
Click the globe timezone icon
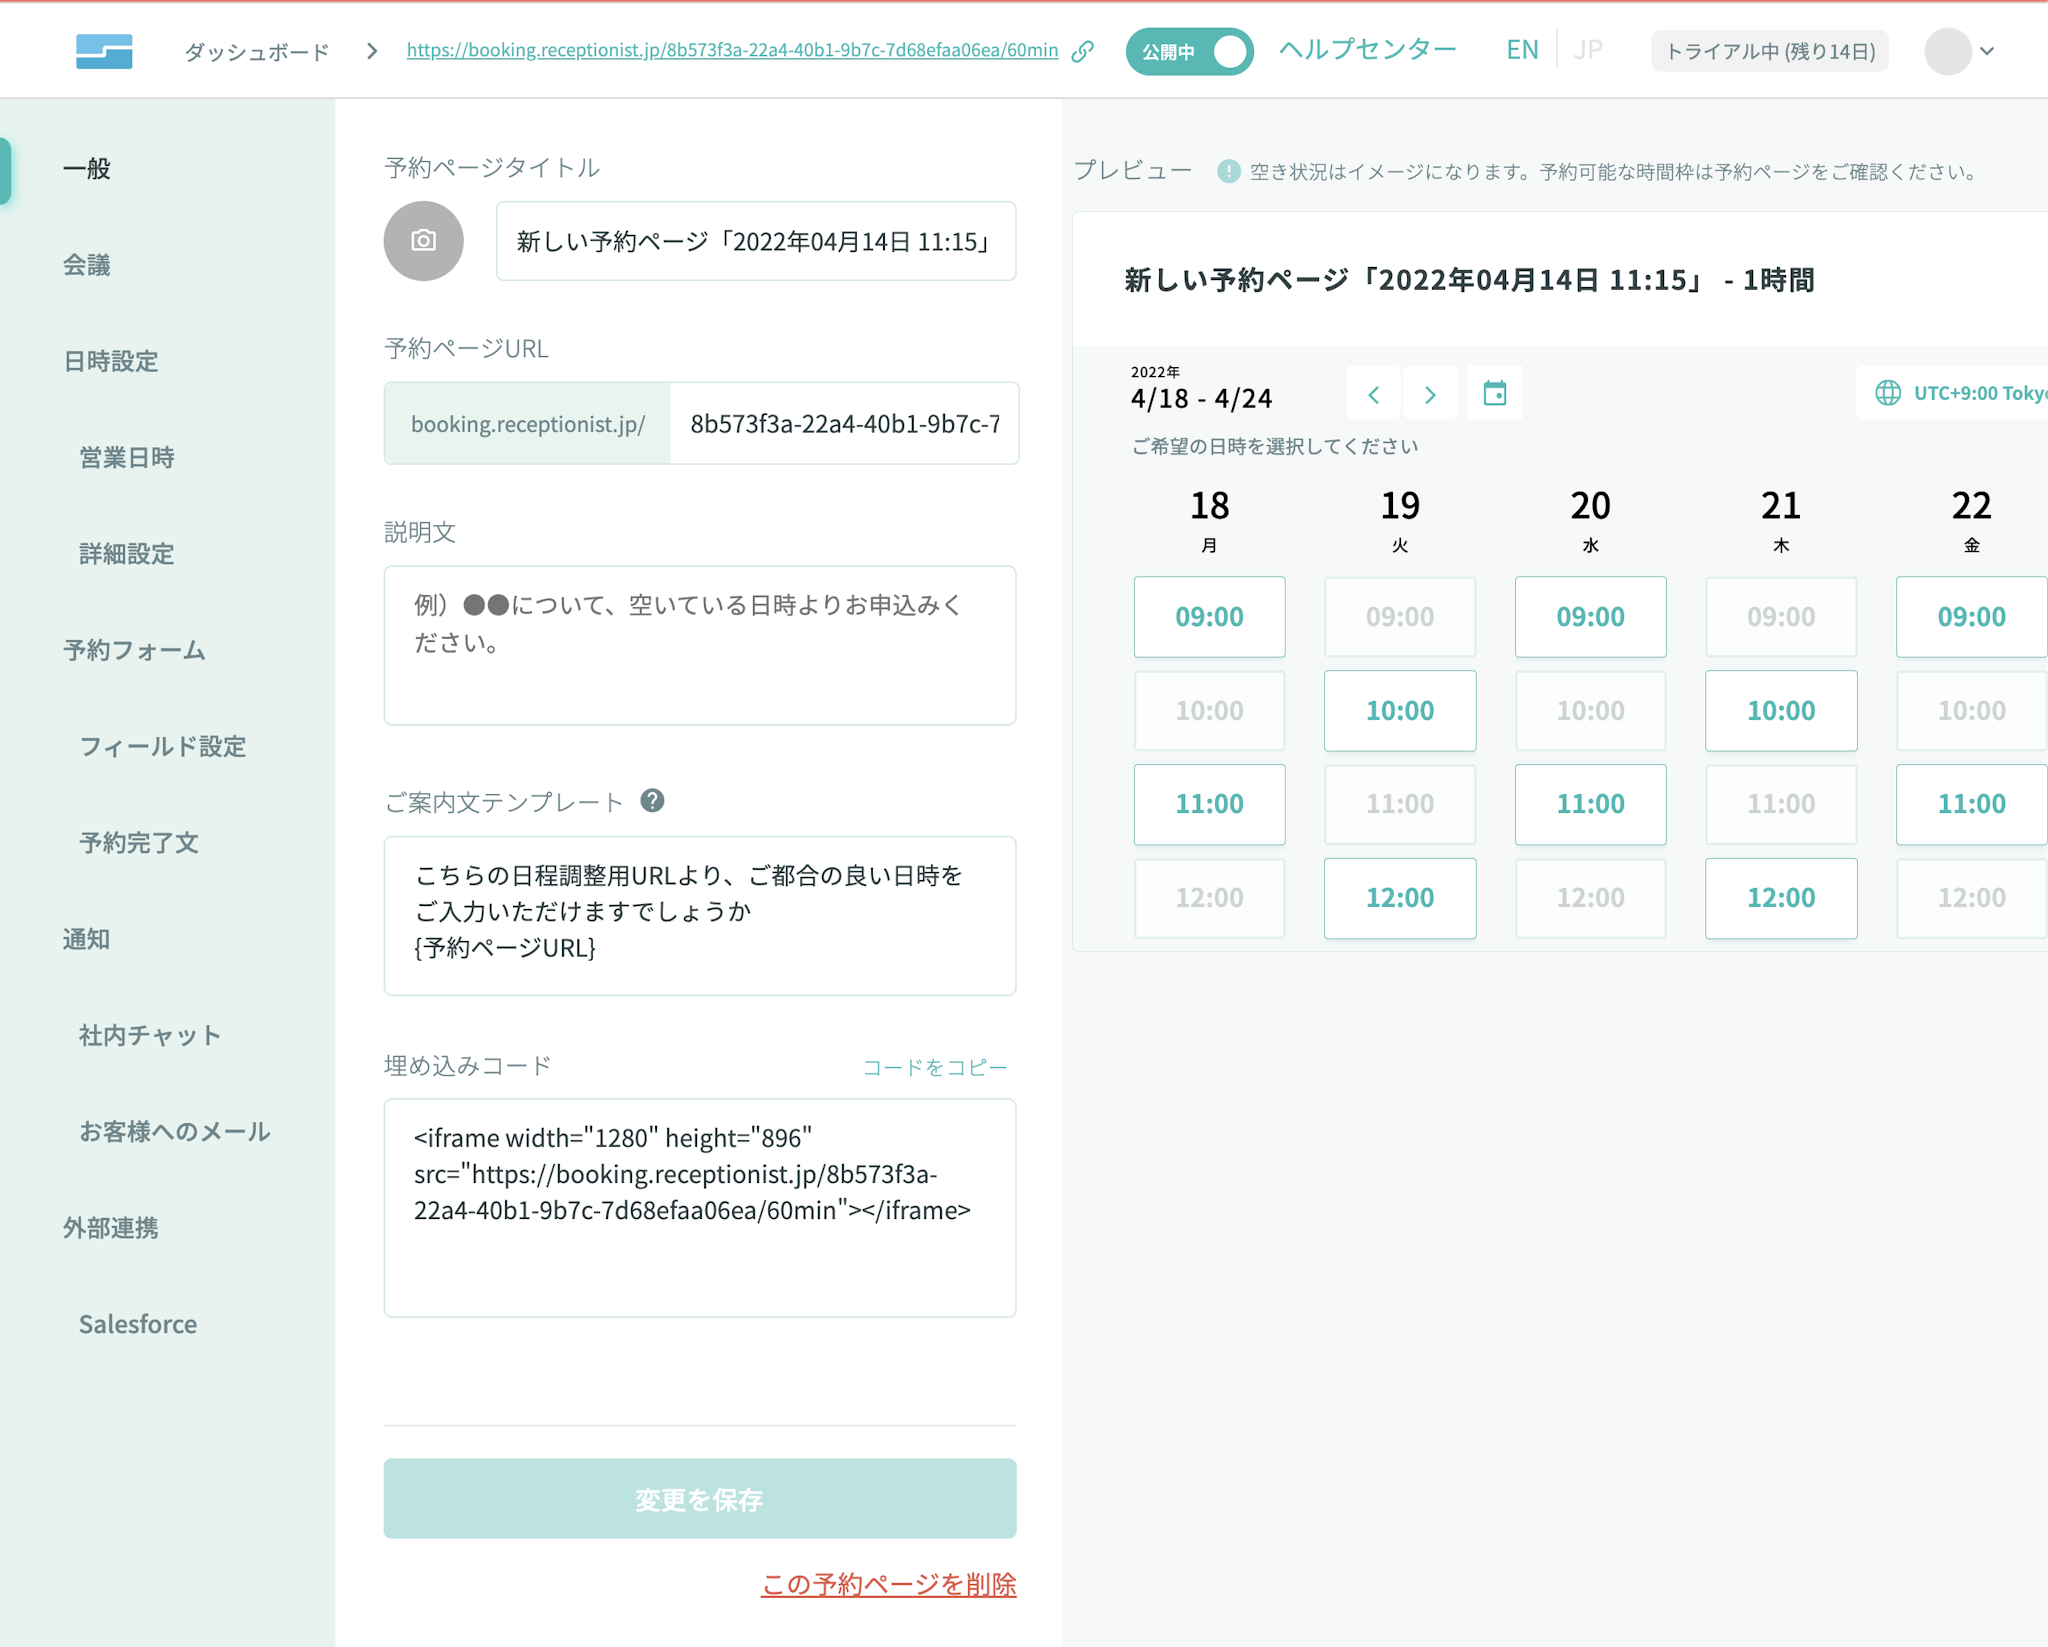pos(1887,393)
